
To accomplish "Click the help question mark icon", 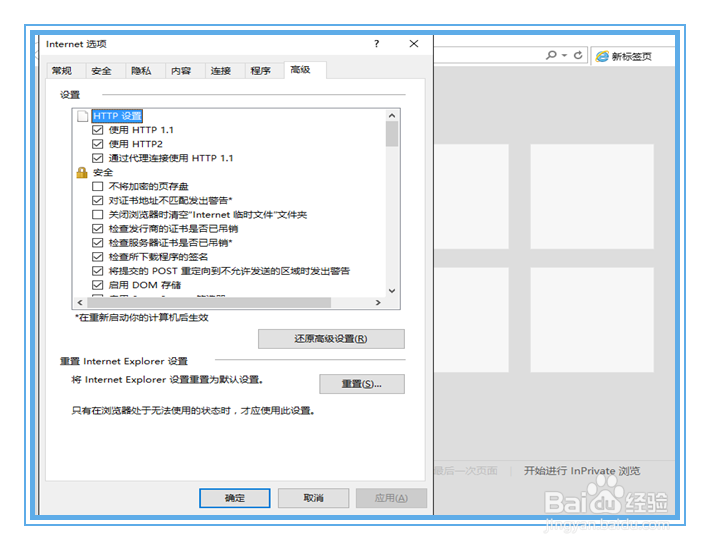I will [376, 44].
